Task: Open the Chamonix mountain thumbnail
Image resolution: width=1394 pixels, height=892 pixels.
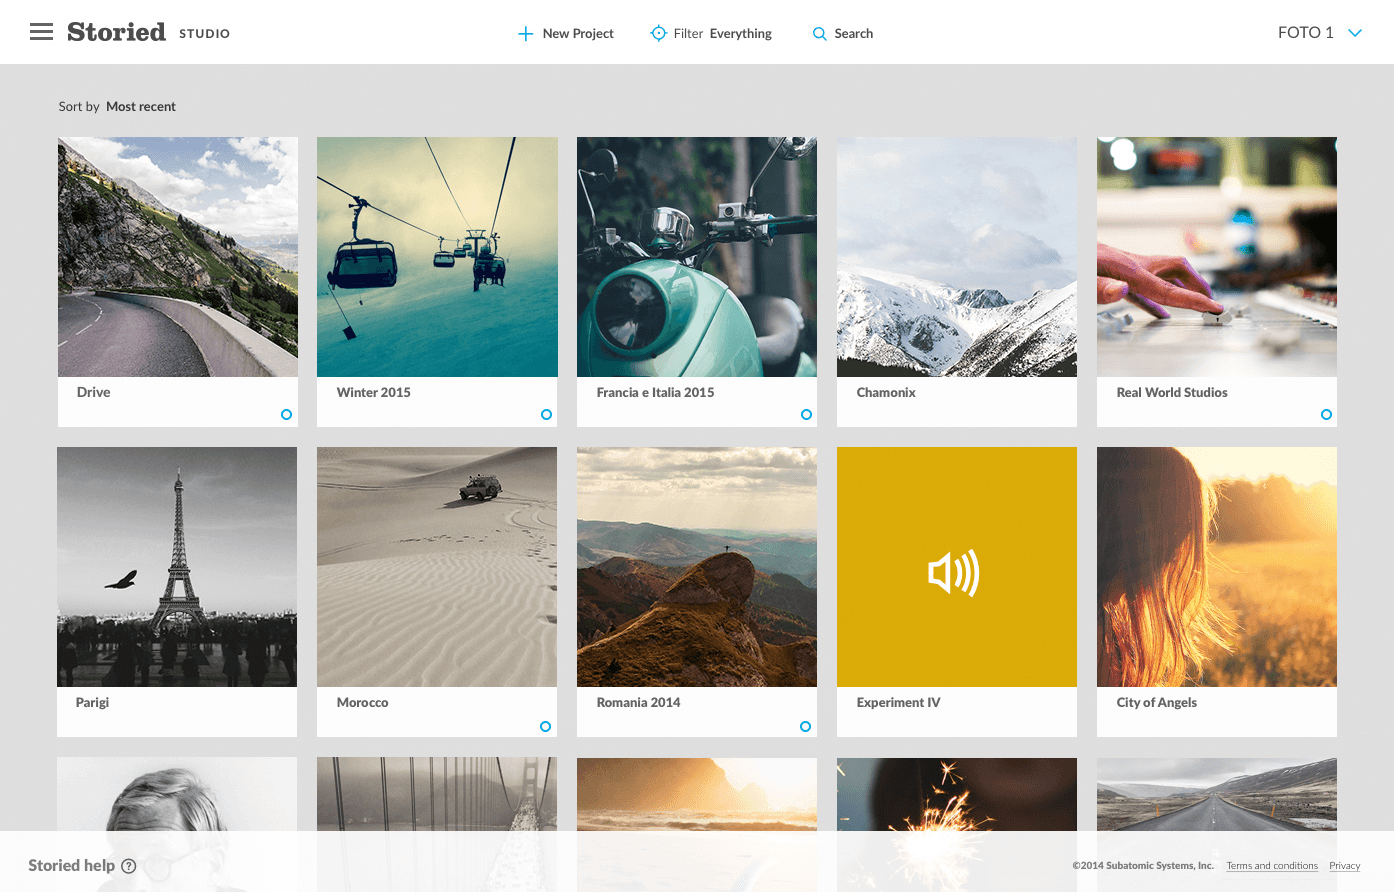Action: (x=957, y=257)
